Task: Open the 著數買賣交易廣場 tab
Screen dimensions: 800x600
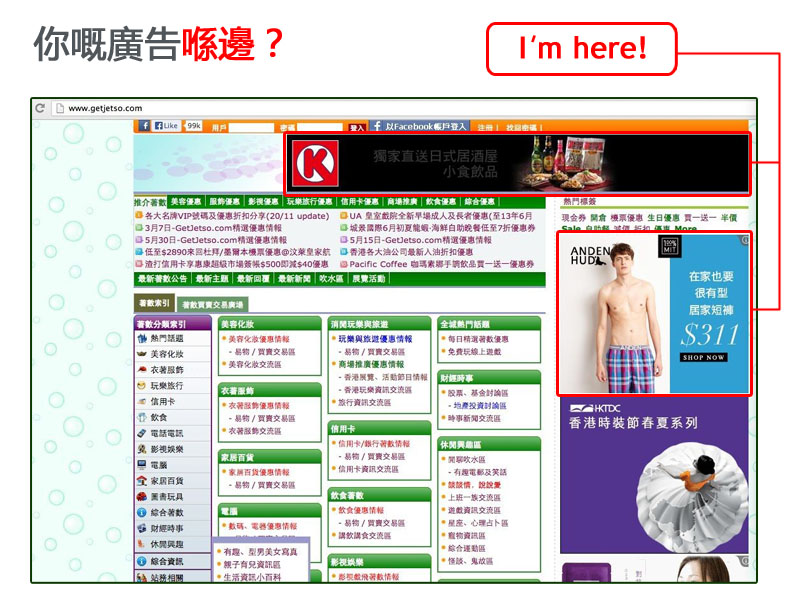Action: tap(213, 305)
